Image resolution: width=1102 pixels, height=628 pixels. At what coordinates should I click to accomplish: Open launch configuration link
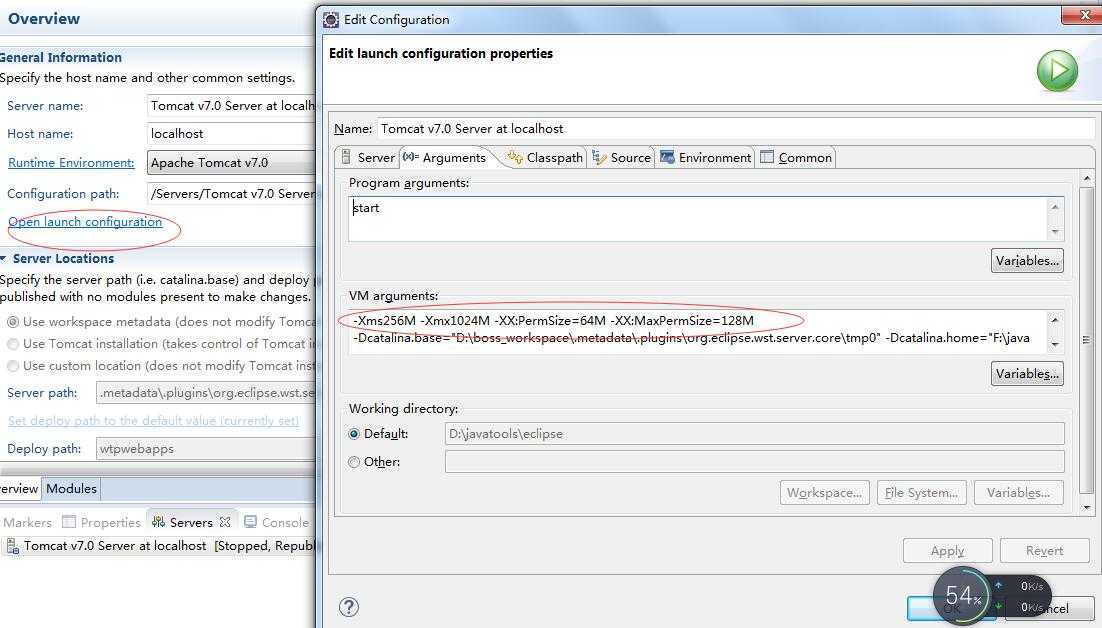[x=85, y=222]
